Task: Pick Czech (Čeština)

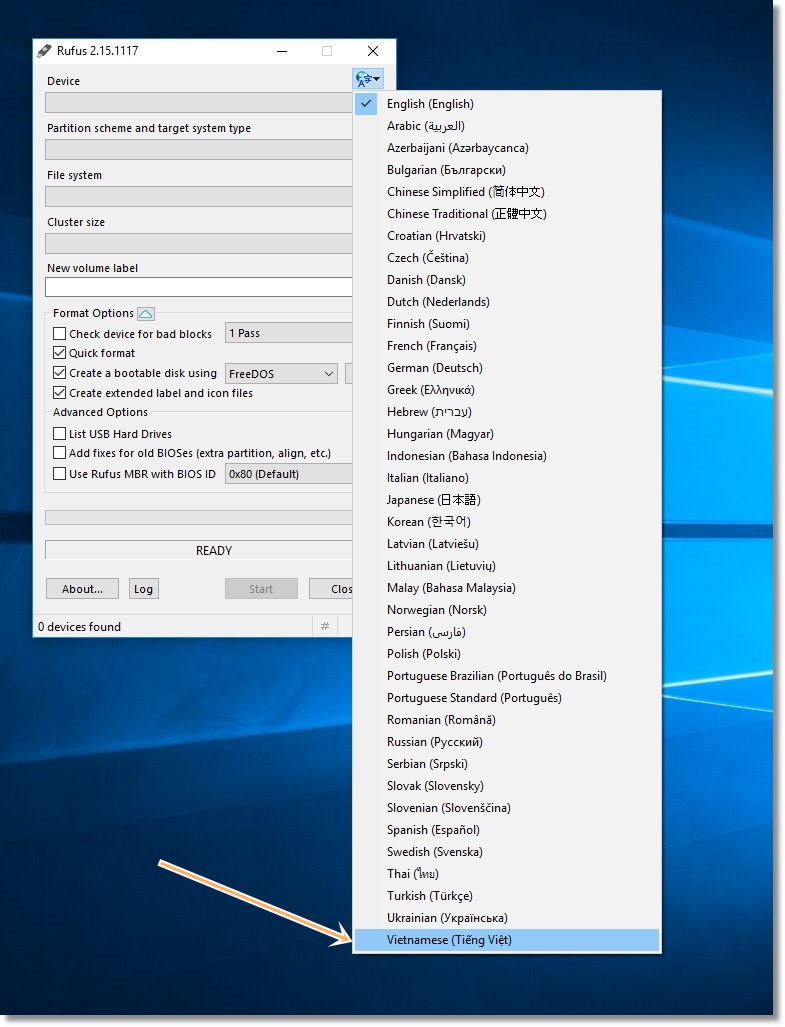Action: pyautogui.click(x=507, y=258)
